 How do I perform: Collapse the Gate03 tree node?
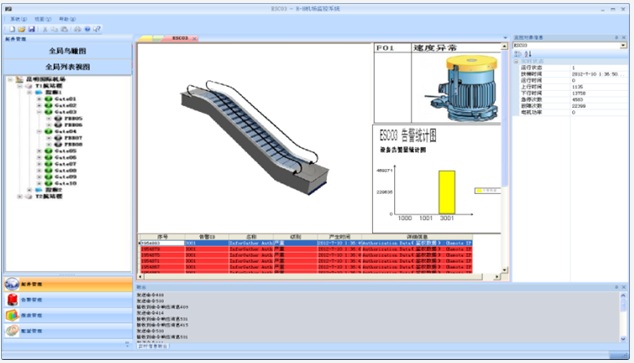[39, 112]
